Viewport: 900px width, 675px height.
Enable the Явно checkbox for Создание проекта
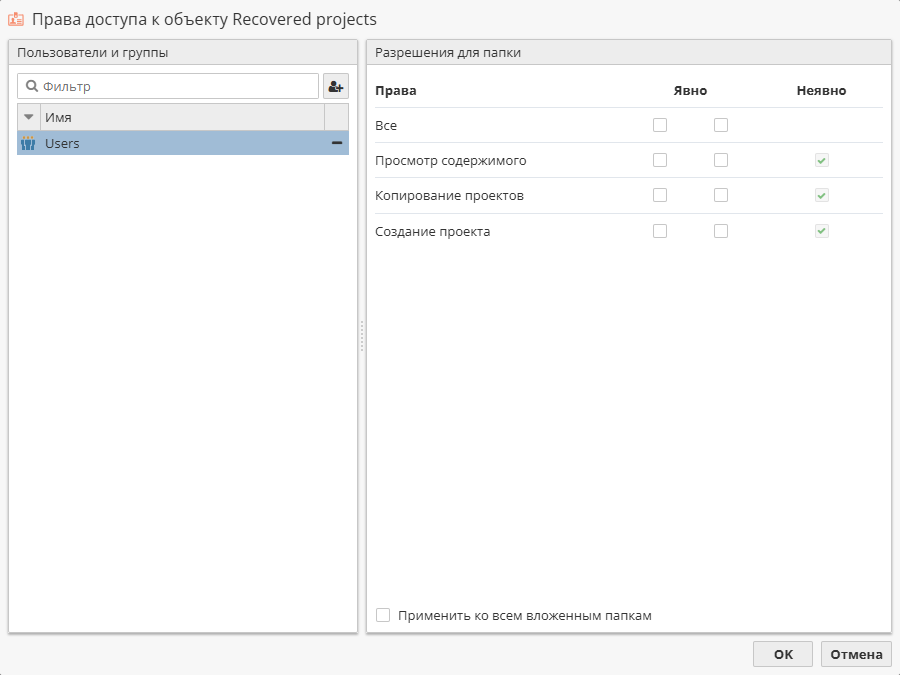coord(659,230)
